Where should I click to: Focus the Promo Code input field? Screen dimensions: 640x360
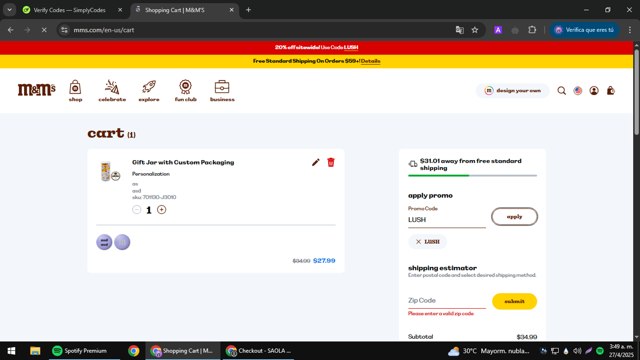(447, 220)
